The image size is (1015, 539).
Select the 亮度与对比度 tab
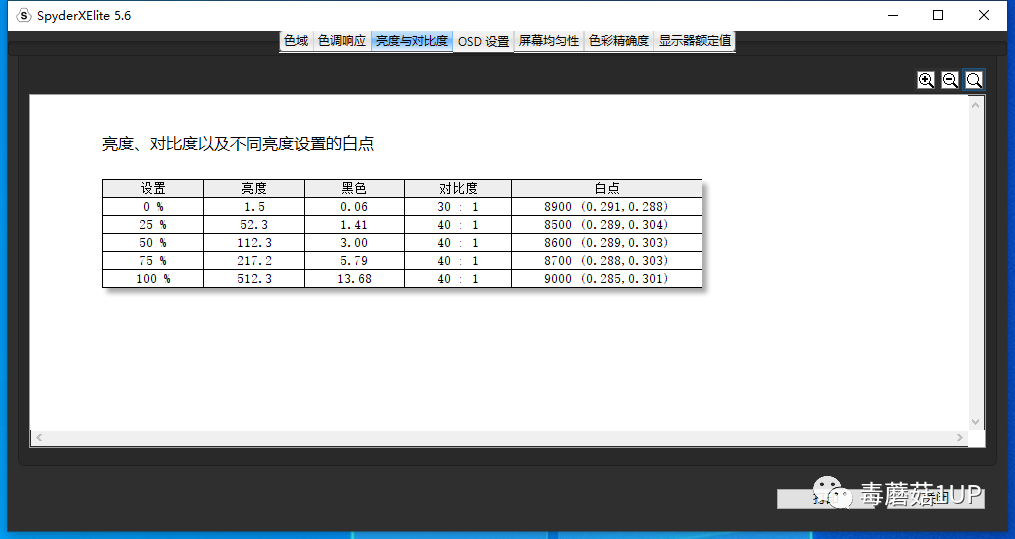[x=412, y=41]
